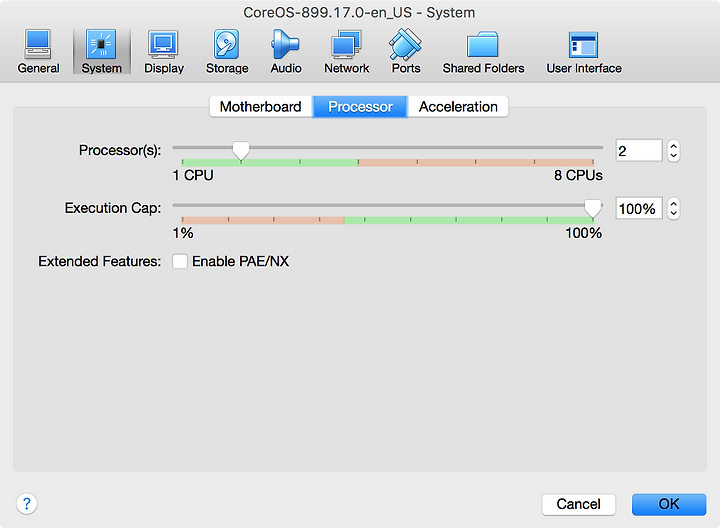
Task: Click the processor count input field
Action: click(x=639, y=151)
